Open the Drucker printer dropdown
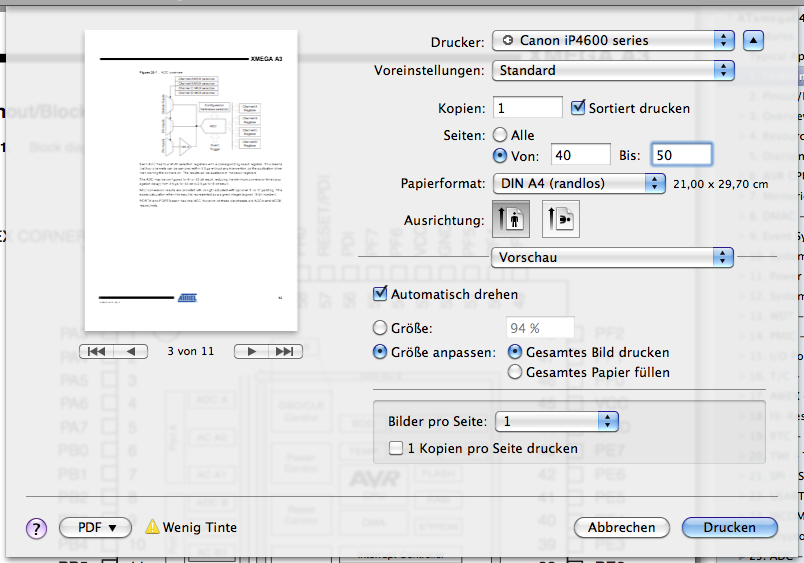 613,41
